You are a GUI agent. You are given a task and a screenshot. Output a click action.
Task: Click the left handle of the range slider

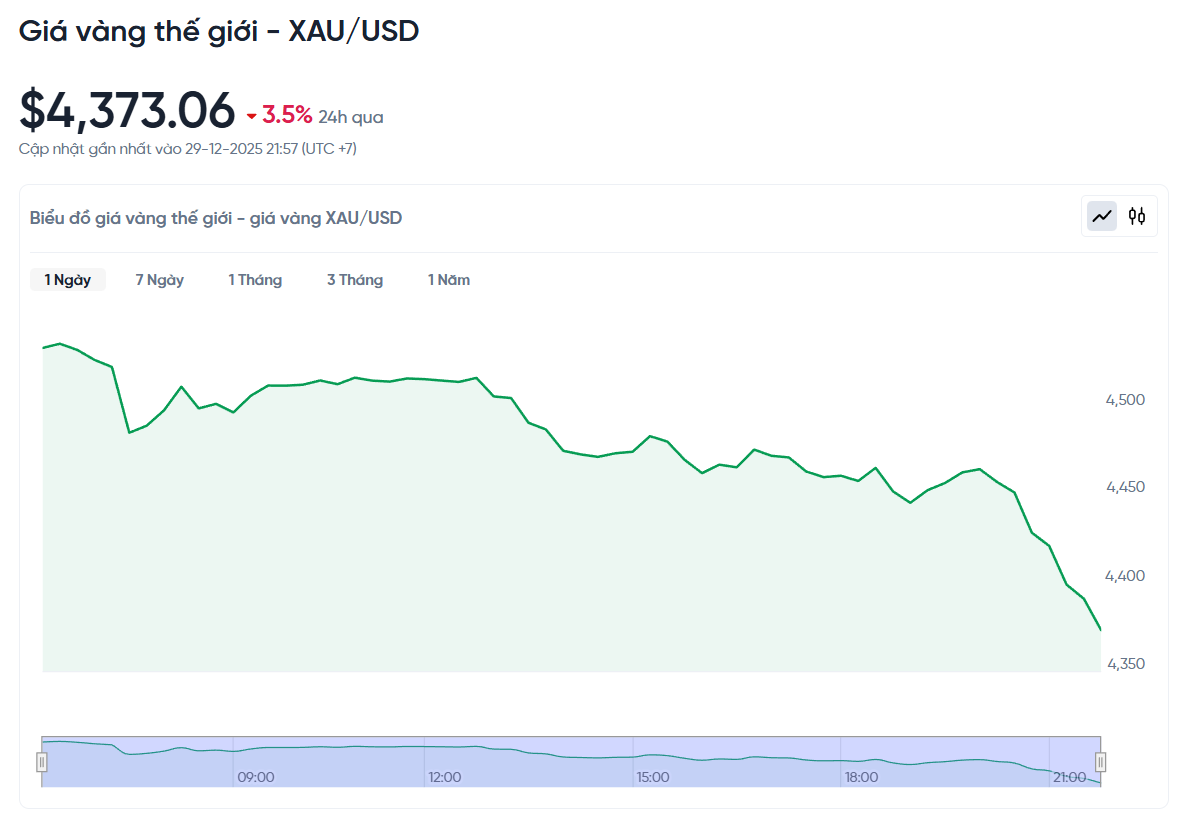40,760
